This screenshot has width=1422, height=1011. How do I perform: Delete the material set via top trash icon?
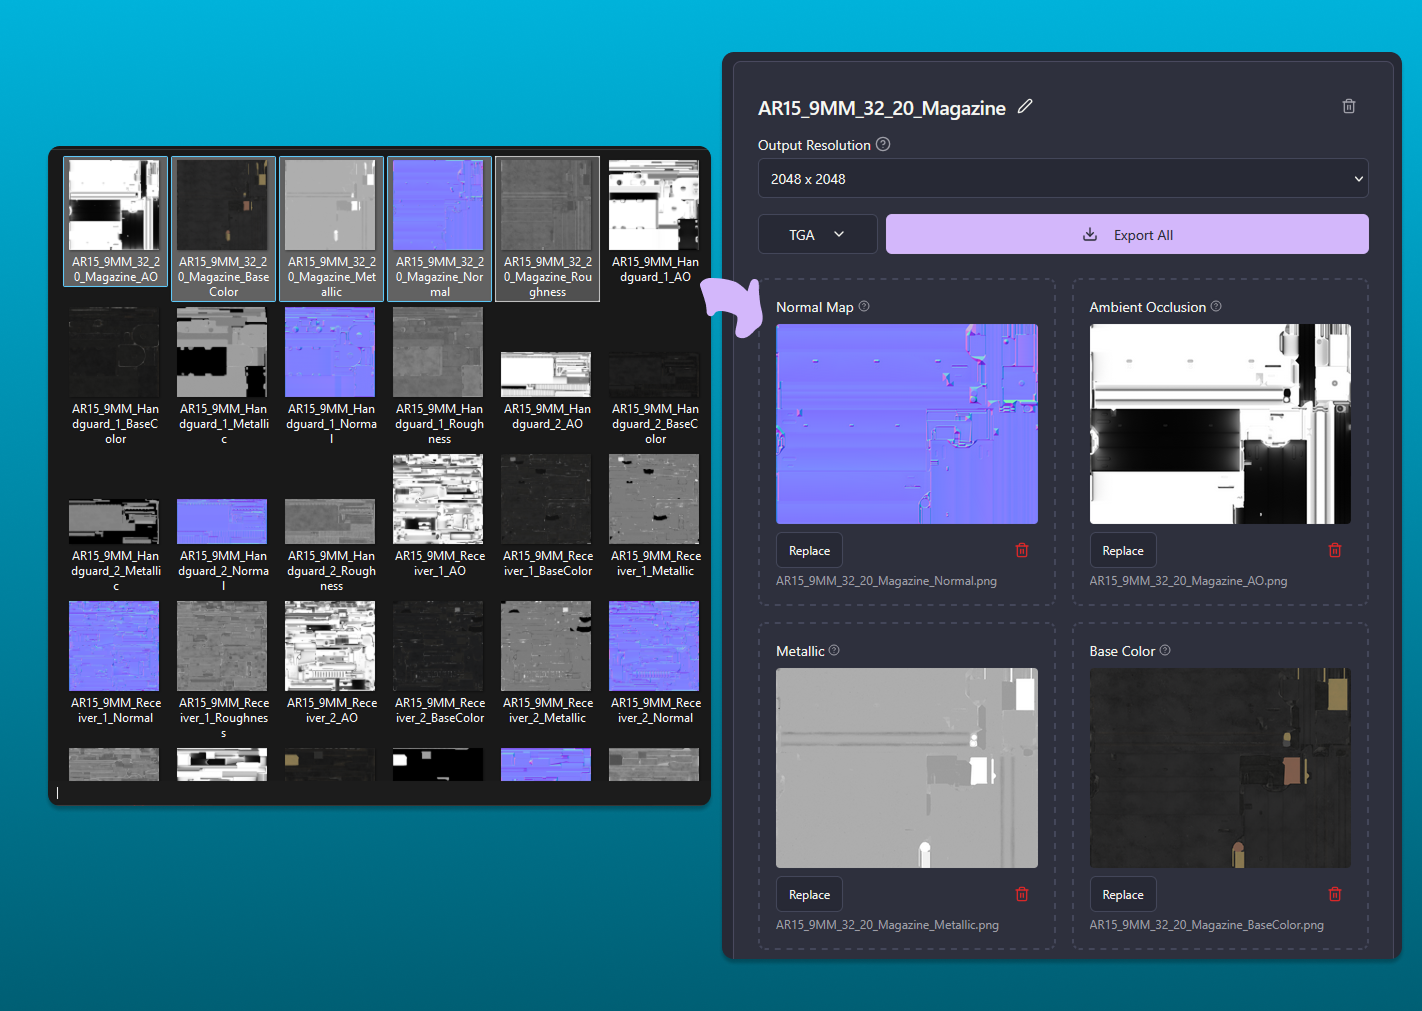1349,106
